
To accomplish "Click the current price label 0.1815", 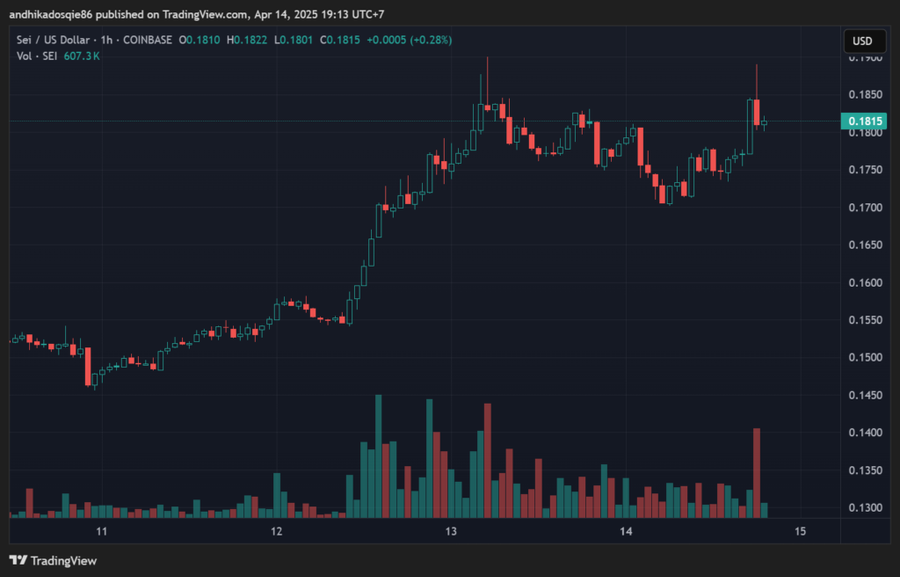I will (864, 121).
